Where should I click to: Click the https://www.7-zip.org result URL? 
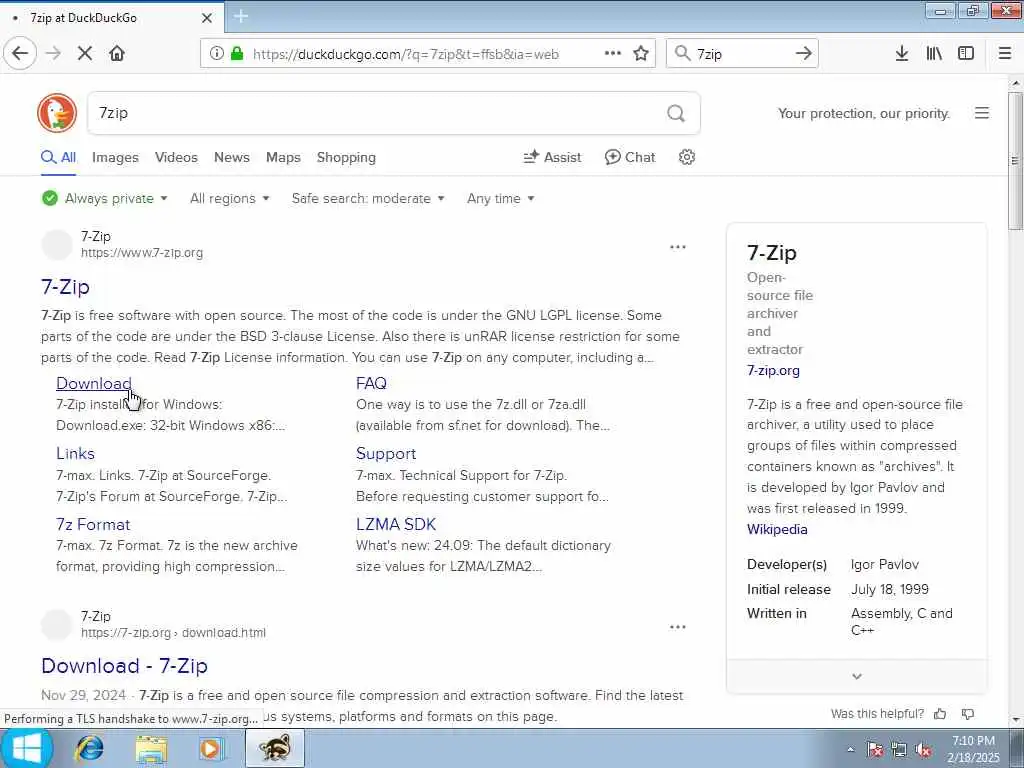[142, 253]
